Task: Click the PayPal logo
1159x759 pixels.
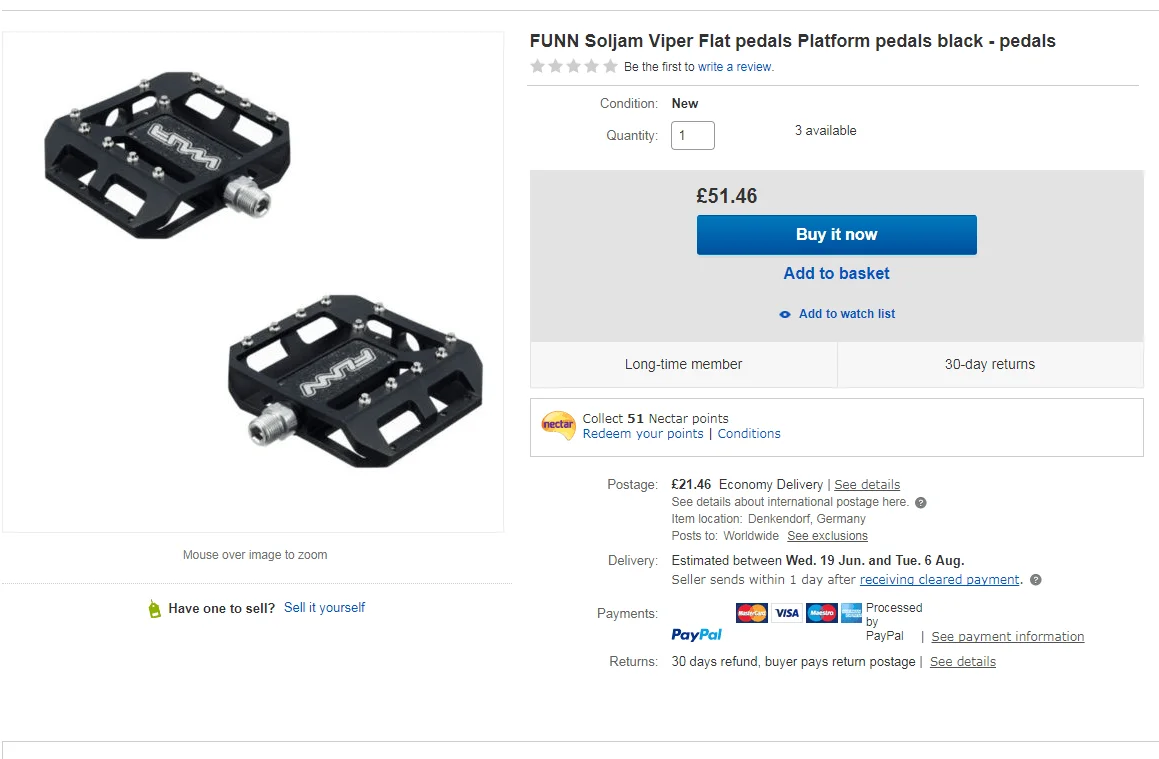Action: [x=697, y=635]
